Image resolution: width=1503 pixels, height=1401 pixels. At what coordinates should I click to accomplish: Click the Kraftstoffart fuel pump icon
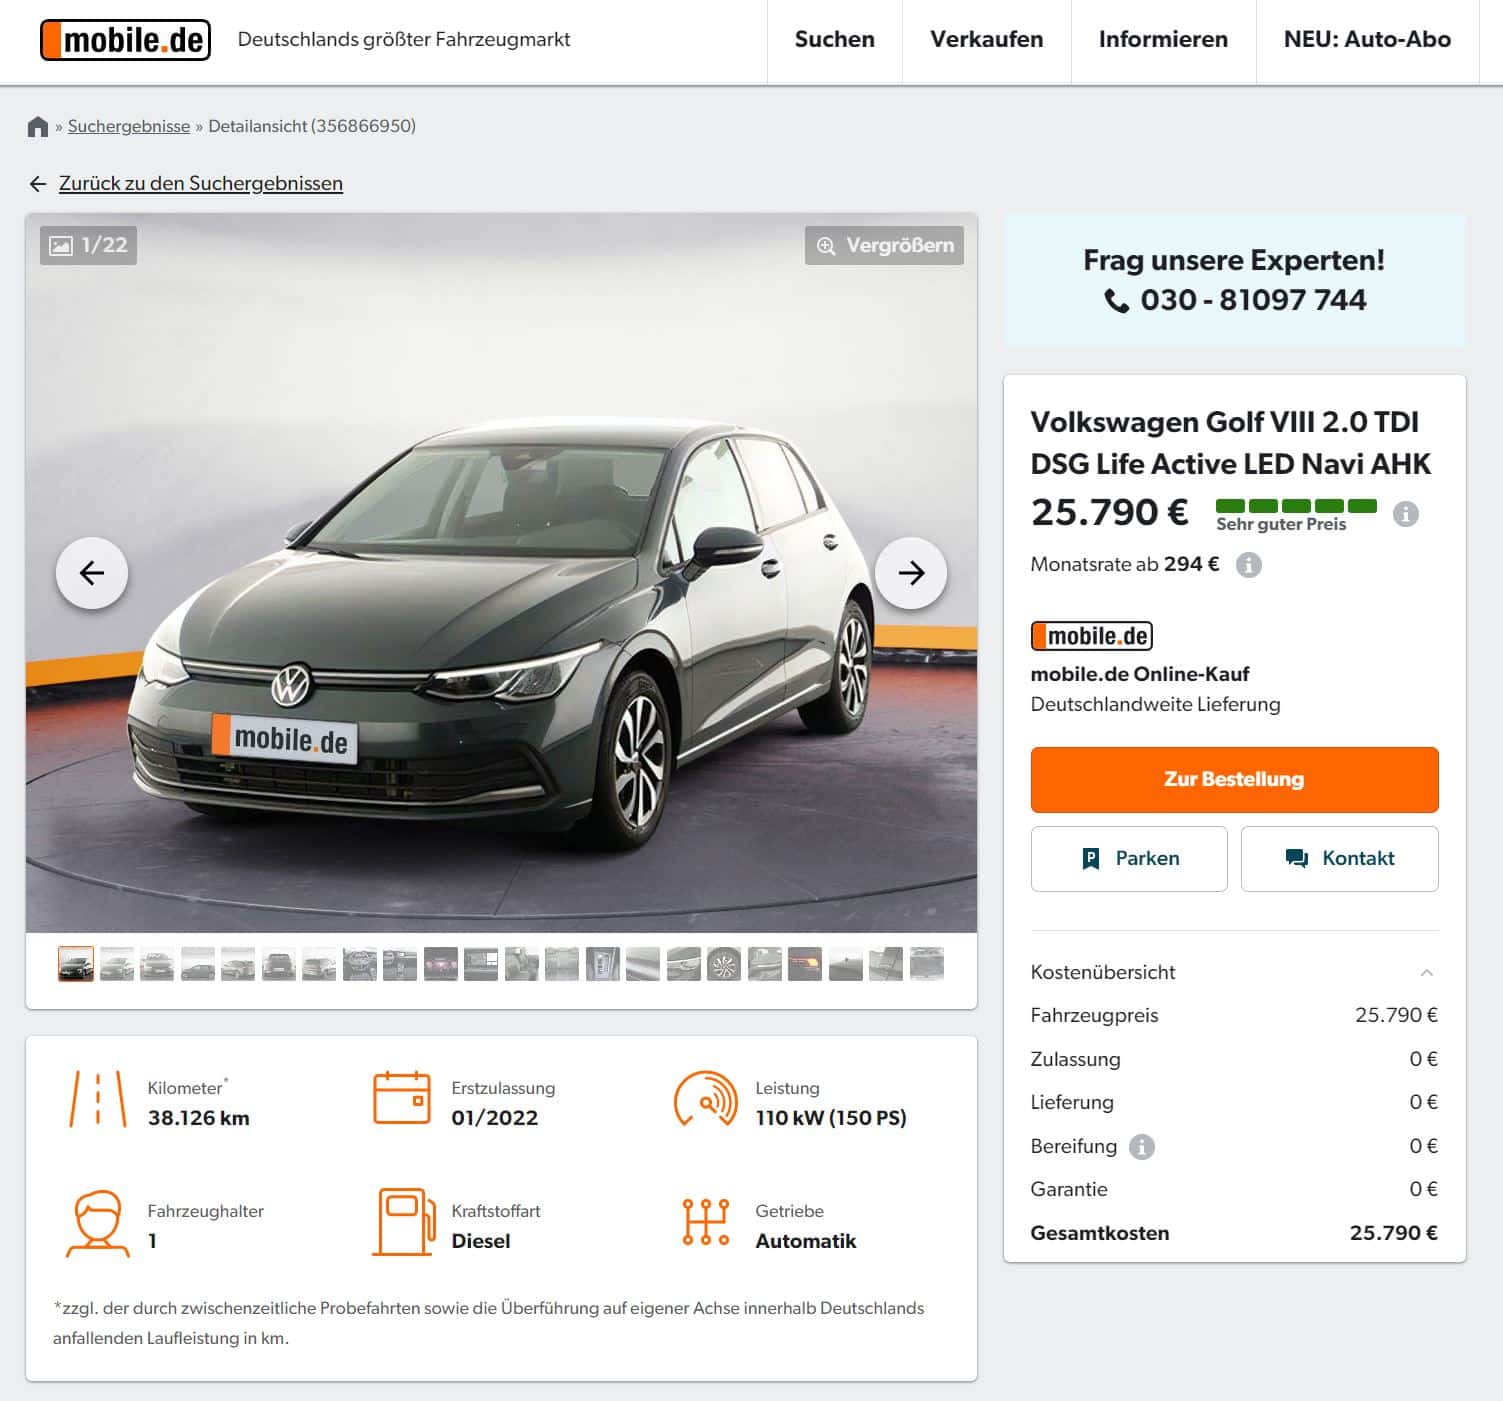404,1222
